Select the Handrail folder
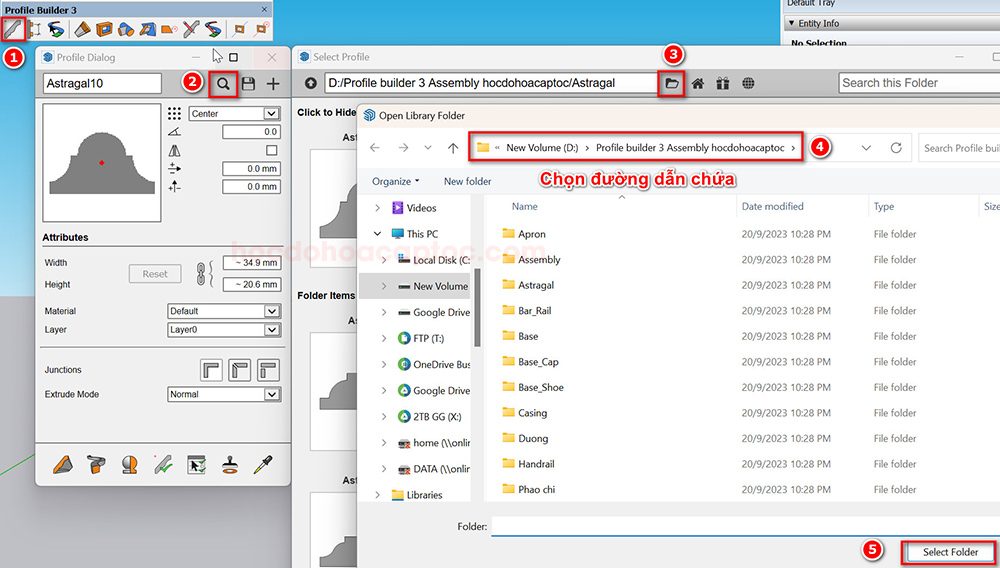 [536, 464]
